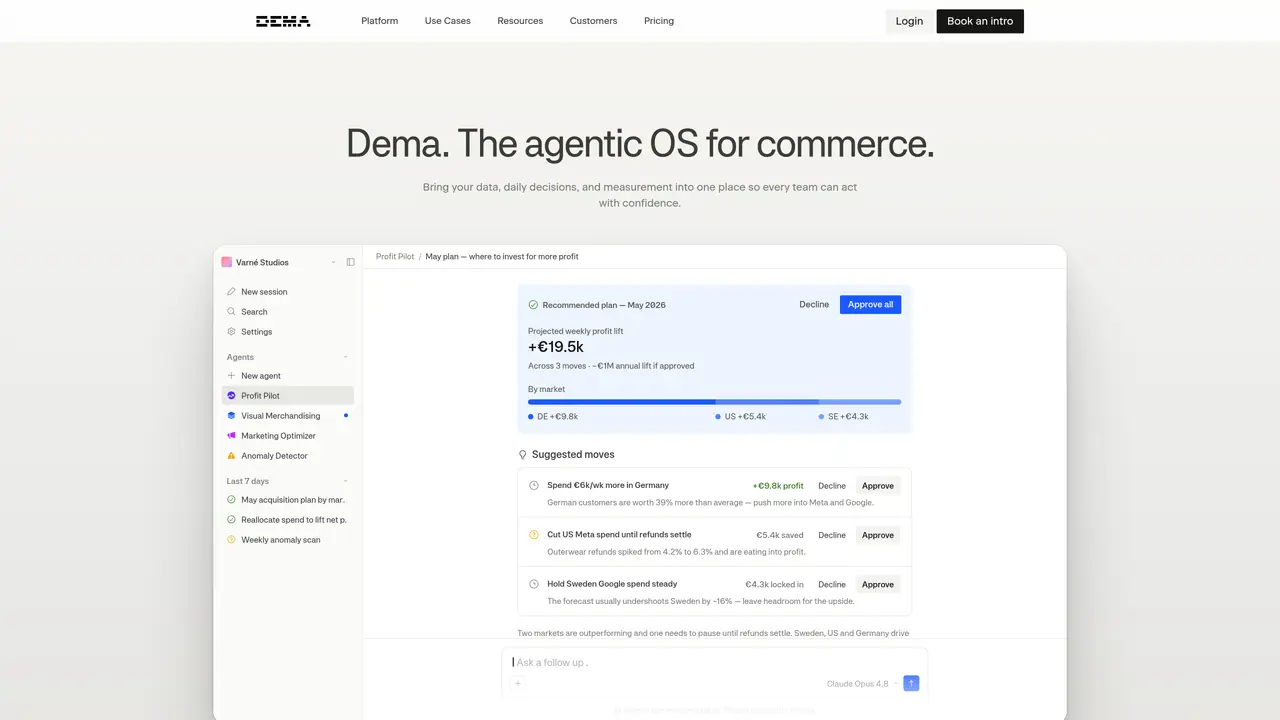Click the Dema logo in header

click(x=283, y=21)
